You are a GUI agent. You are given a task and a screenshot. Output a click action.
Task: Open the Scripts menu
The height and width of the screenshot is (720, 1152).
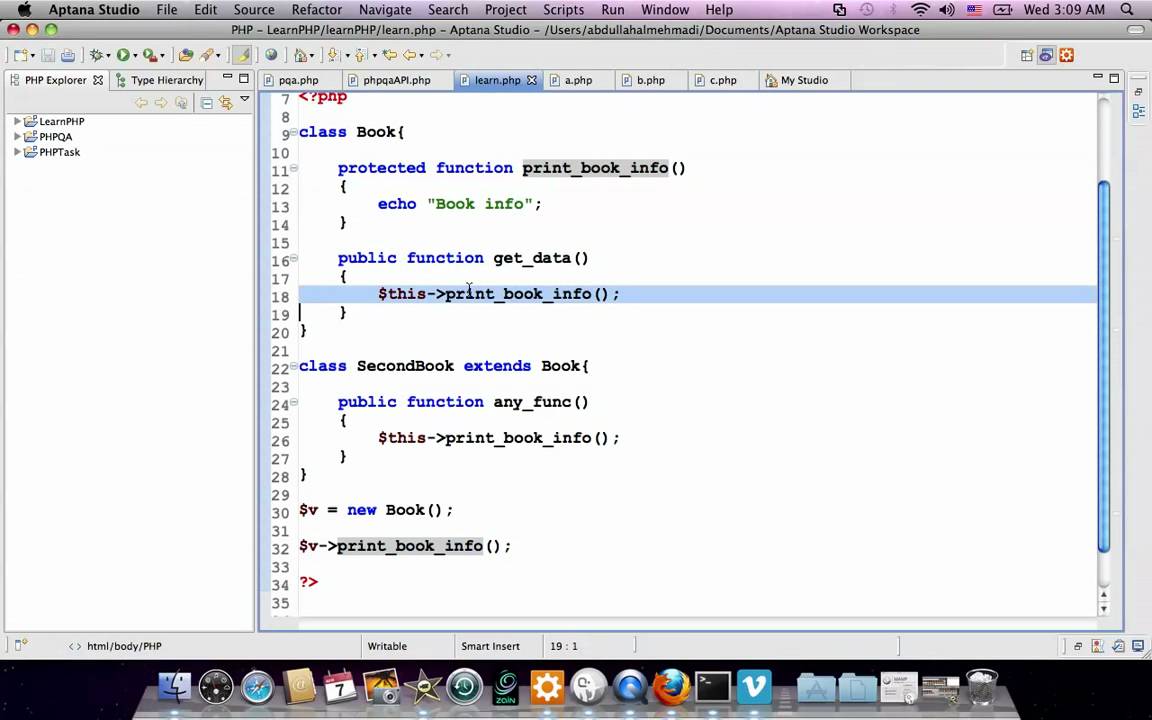[564, 10]
